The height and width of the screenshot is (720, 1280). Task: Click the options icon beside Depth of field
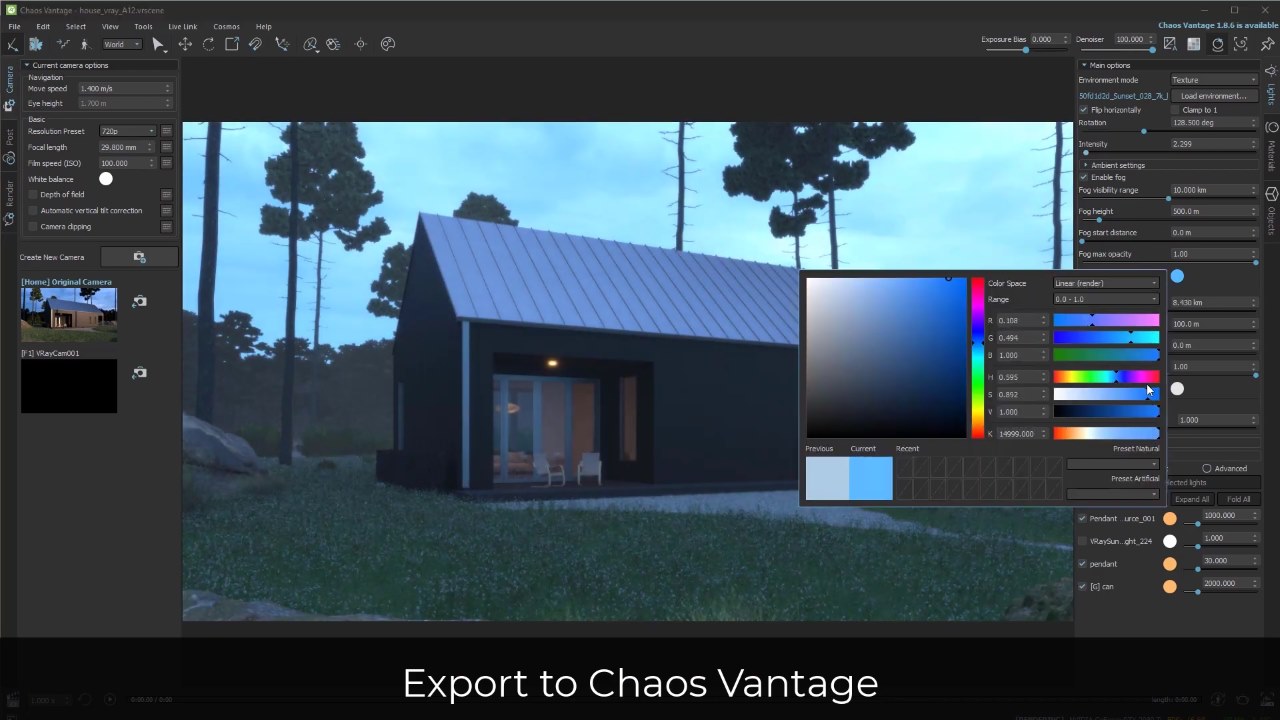click(166, 195)
